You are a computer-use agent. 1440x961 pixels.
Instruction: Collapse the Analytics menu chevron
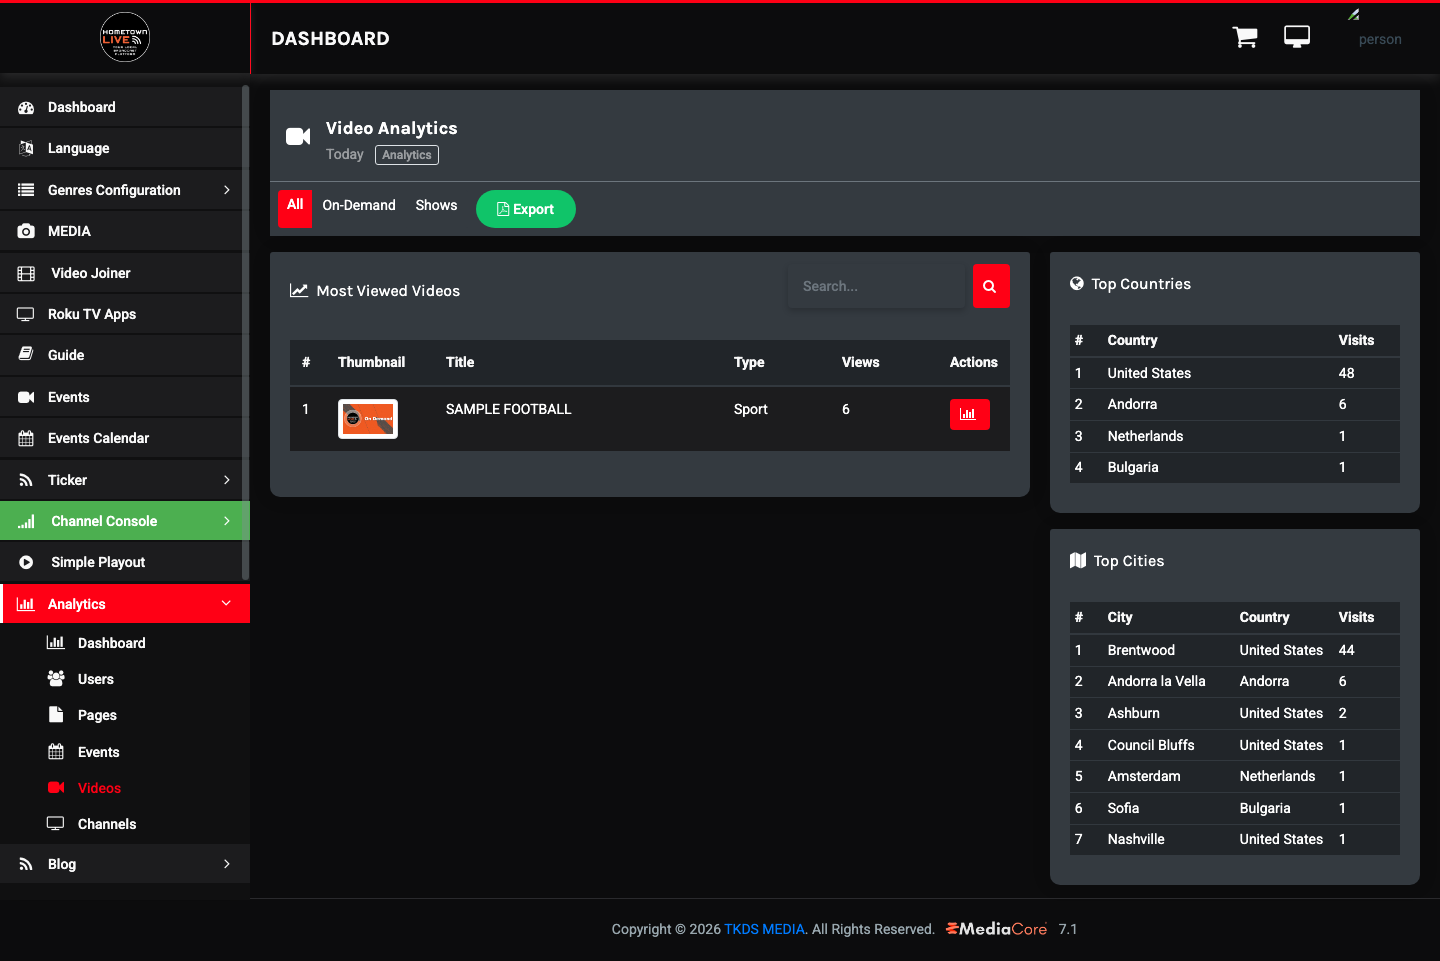click(x=227, y=603)
